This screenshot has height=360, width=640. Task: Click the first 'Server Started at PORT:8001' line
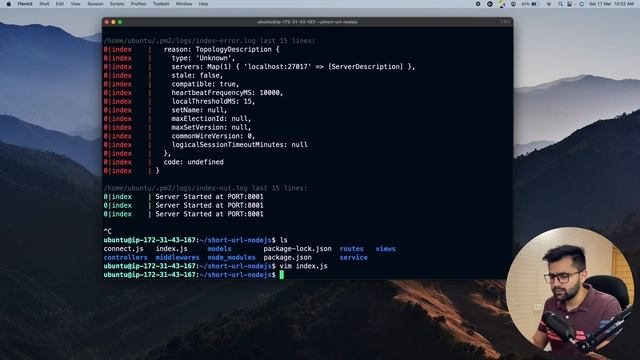[x=209, y=197]
